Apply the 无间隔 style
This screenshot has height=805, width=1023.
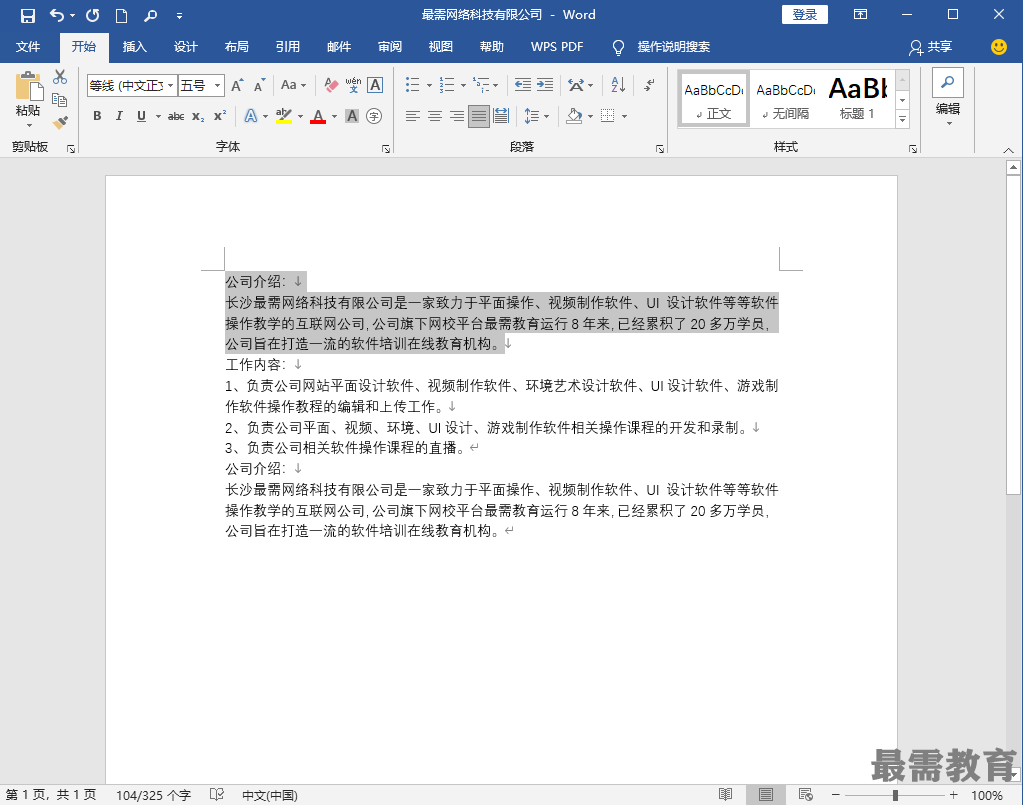[786, 100]
